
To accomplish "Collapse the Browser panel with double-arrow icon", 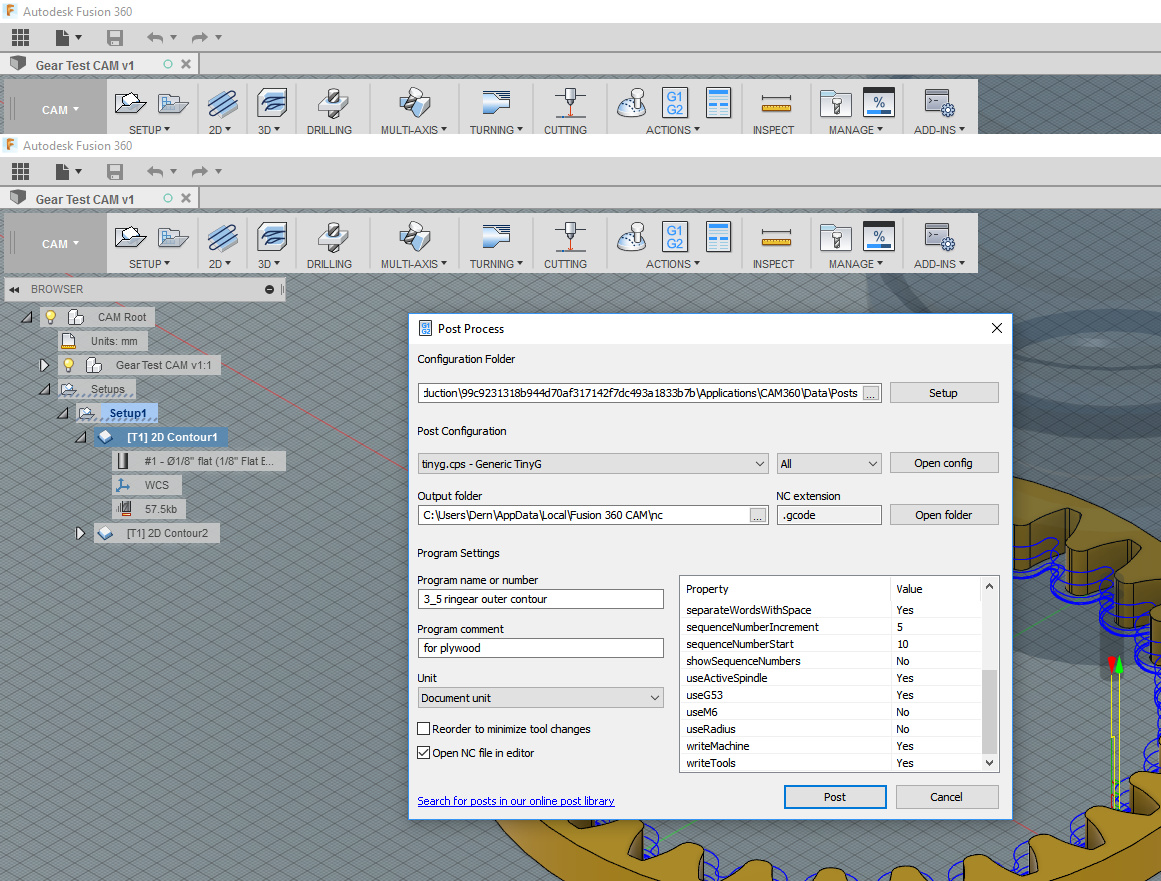I will click(14, 289).
